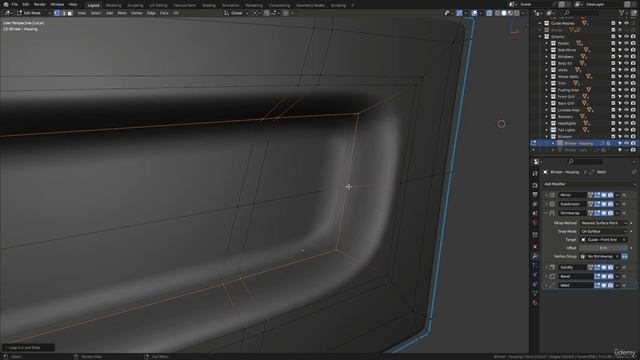
Task: Click the Shrinkwrap Target object field
Action: (604, 240)
